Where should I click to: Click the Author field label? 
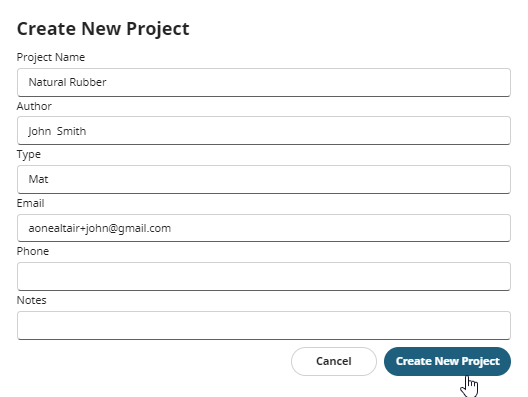tap(34, 106)
